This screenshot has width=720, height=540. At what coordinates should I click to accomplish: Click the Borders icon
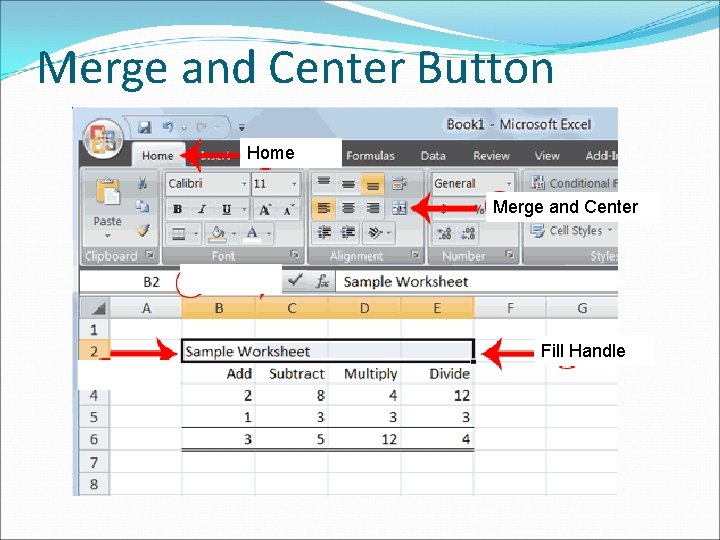179,234
